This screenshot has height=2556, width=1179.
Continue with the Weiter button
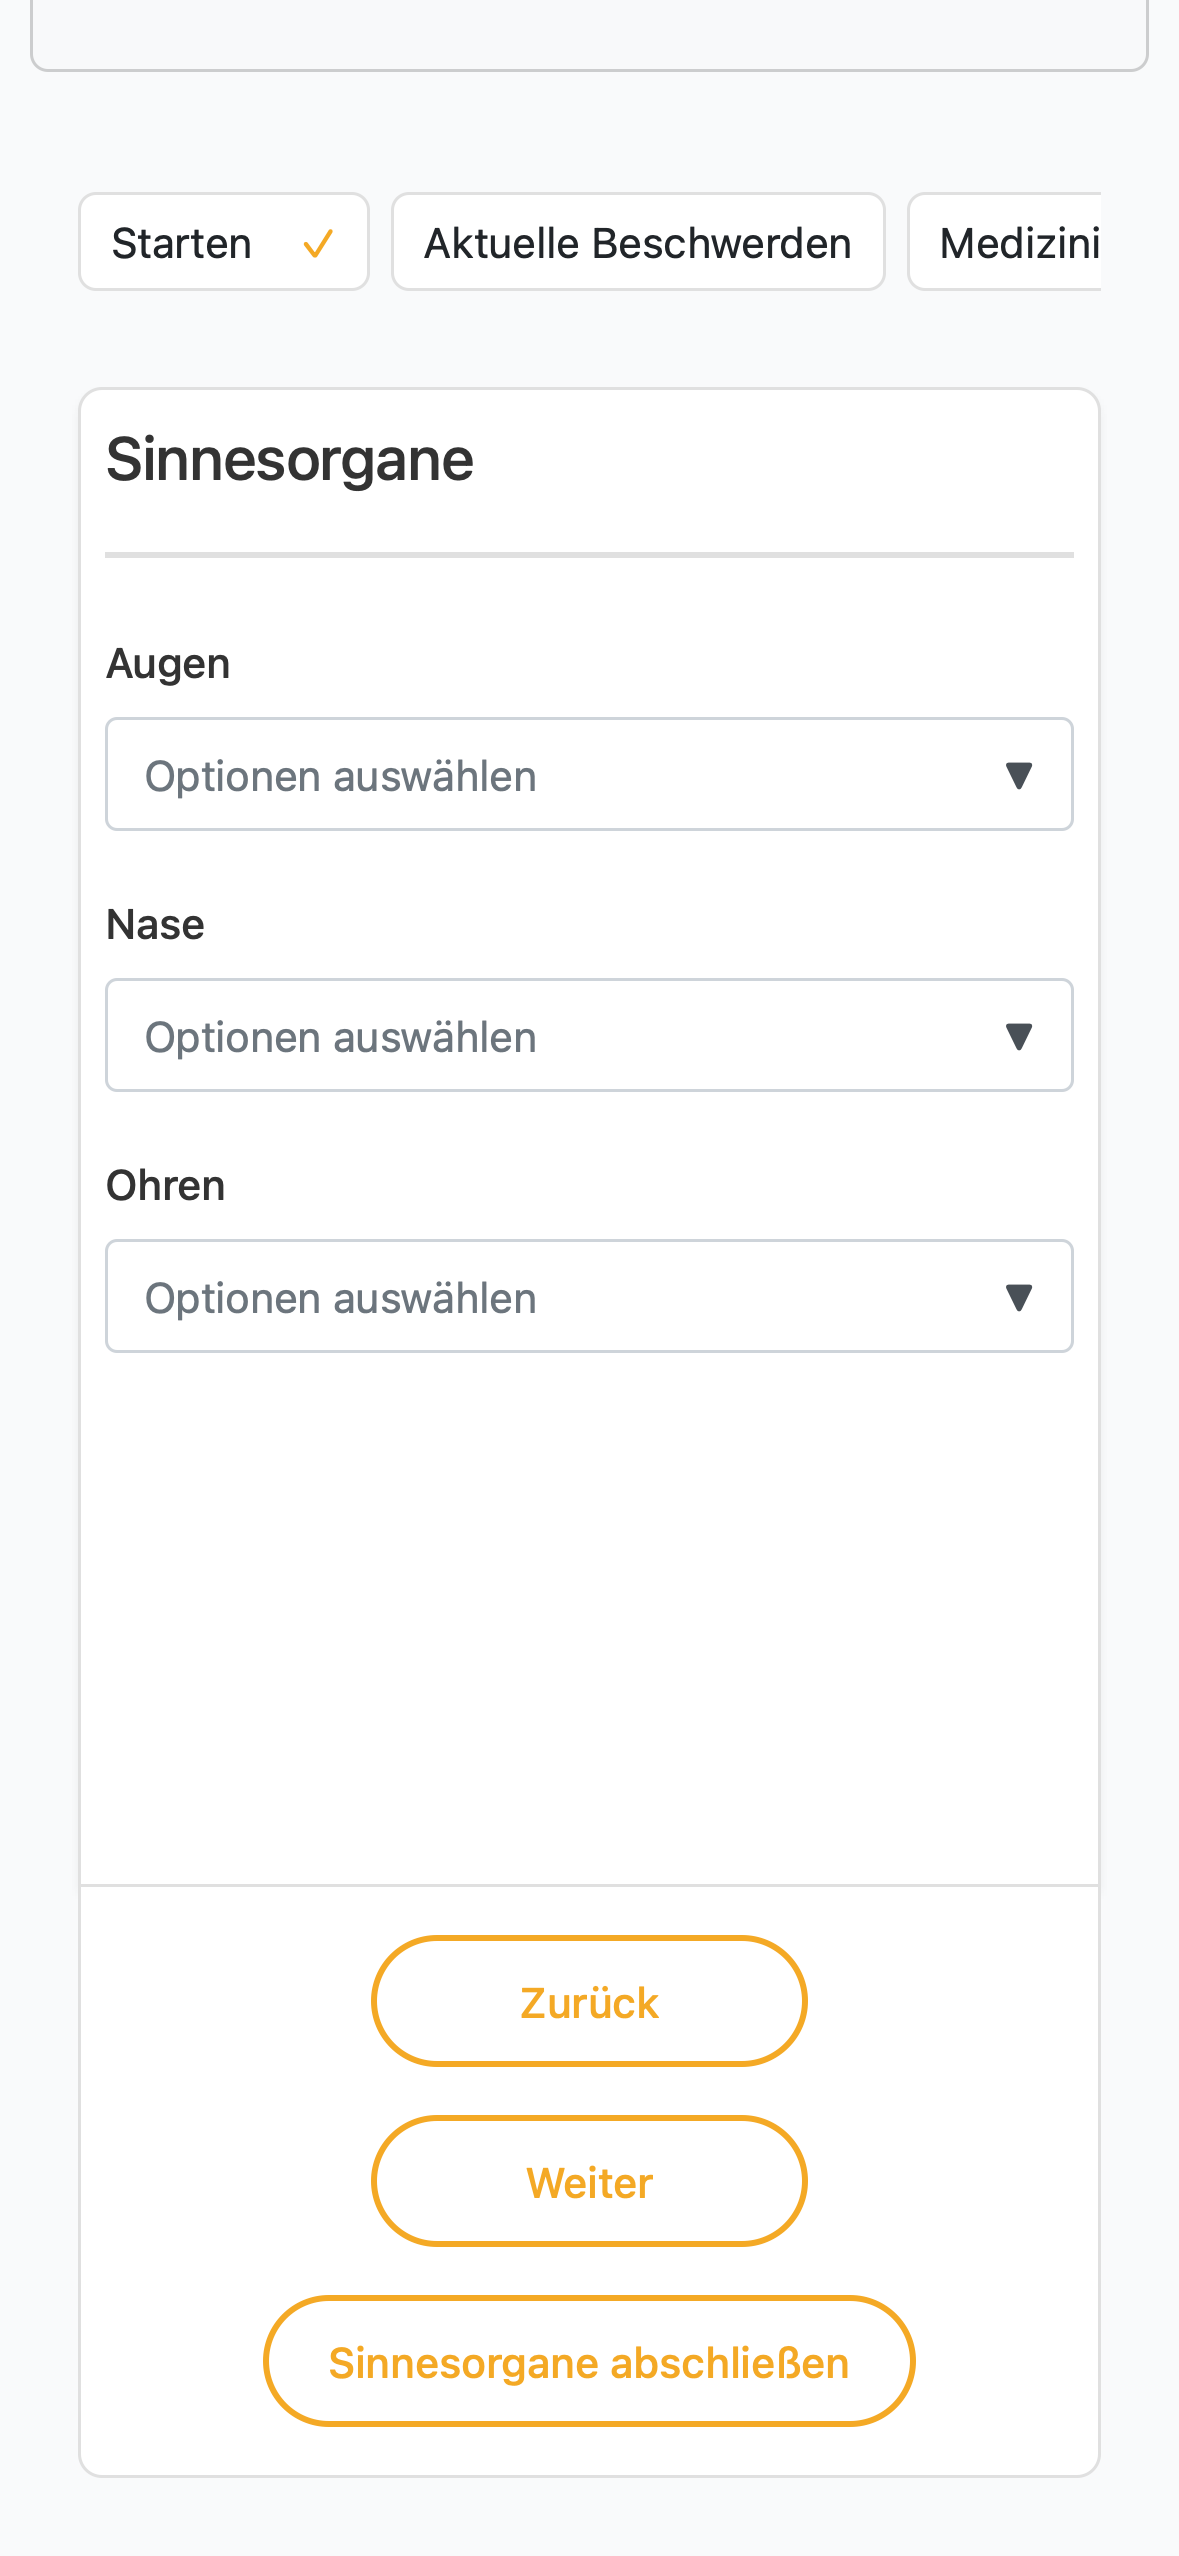point(589,2181)
